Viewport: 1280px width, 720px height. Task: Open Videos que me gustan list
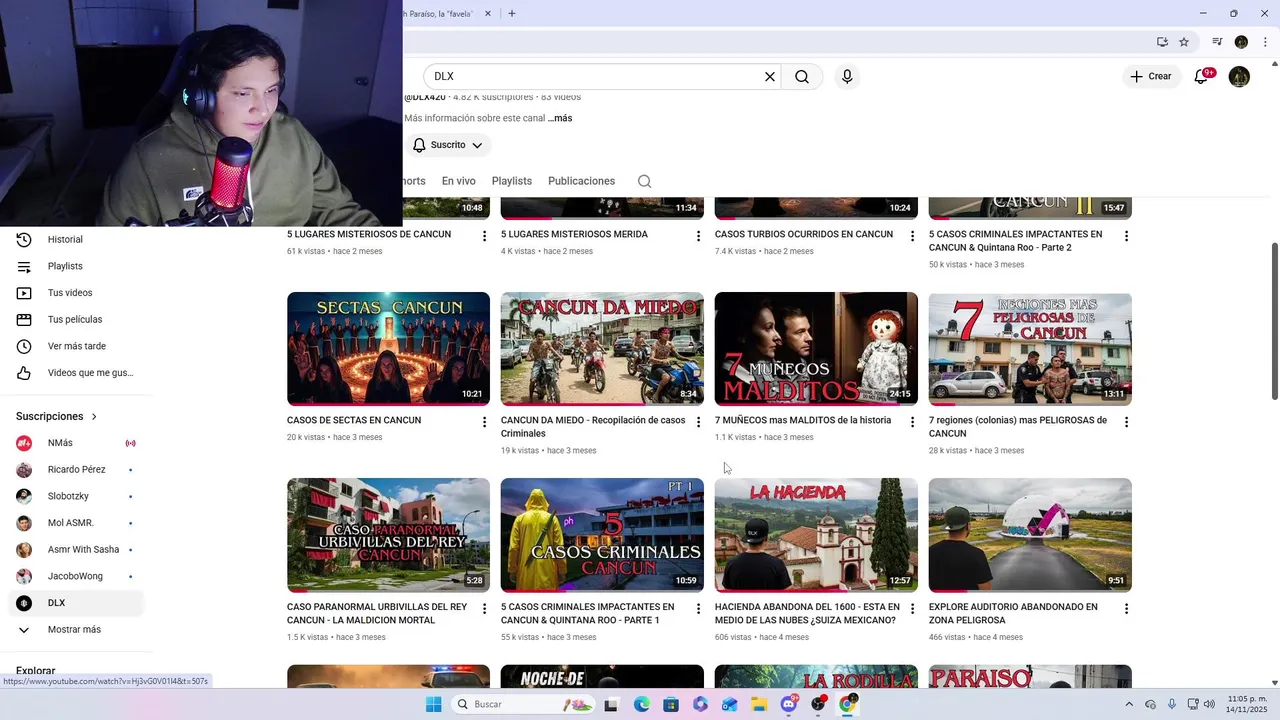click(76, 373)
